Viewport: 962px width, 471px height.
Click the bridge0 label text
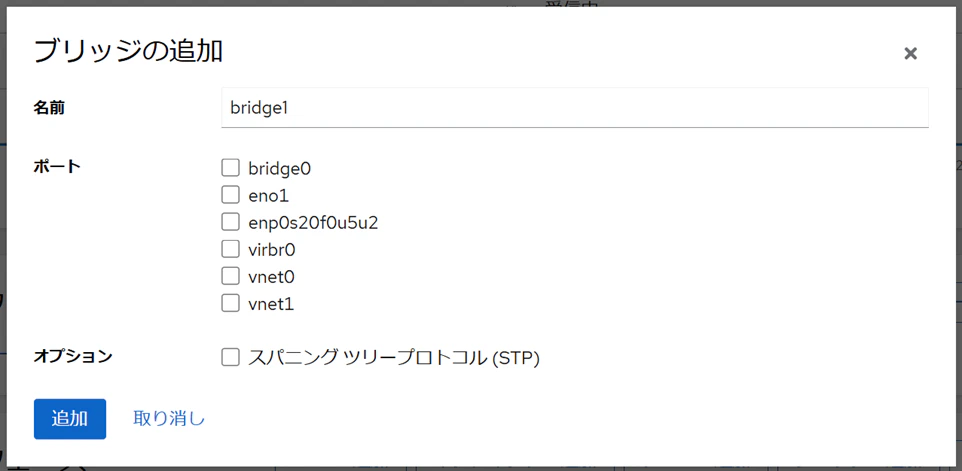(280, 168)
